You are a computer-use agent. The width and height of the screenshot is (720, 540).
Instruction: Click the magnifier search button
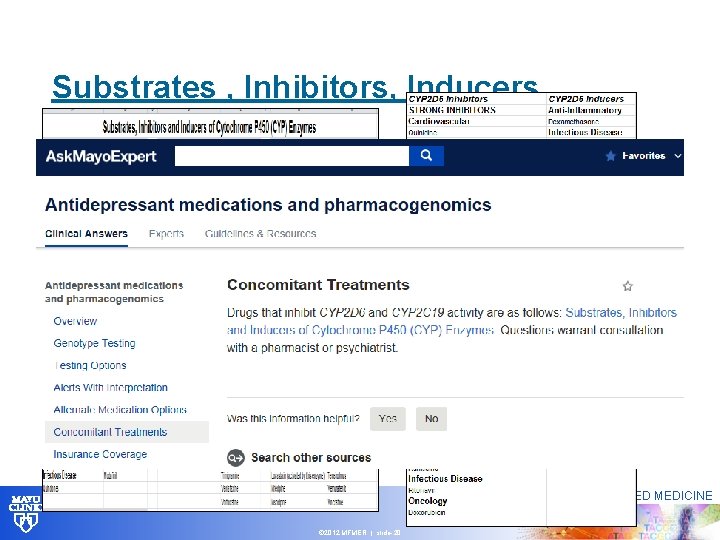pos(426,156)
